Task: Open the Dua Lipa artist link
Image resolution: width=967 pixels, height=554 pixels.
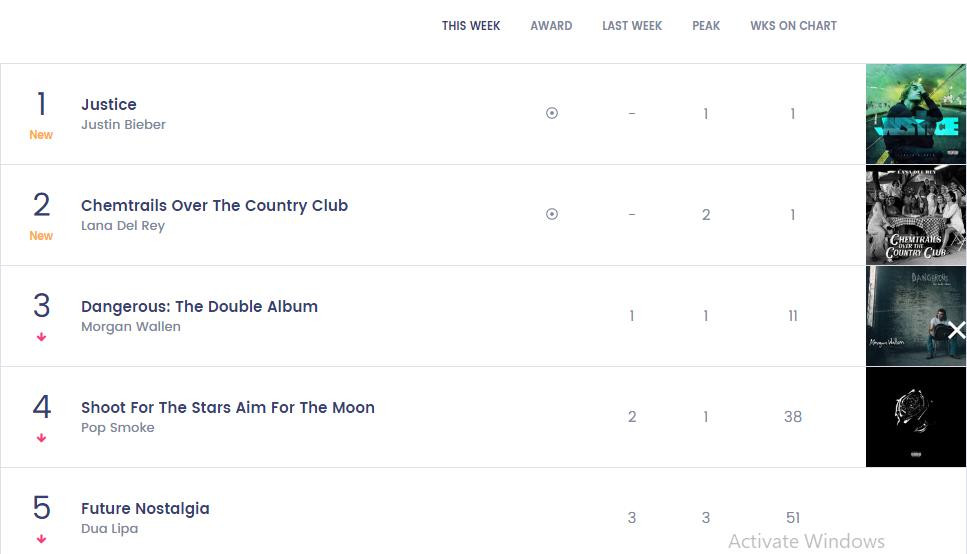Action: coord(110,529)
